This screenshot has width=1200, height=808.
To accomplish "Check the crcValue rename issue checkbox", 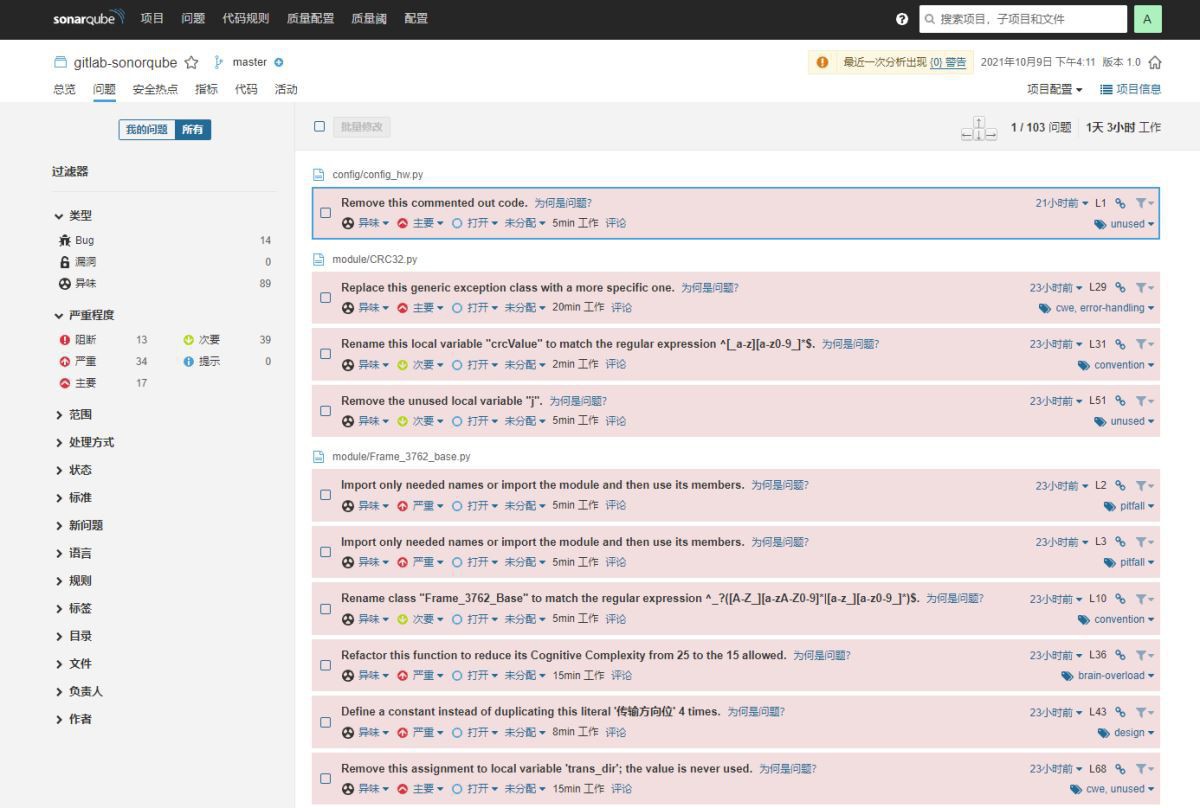I will click(325, 354).
